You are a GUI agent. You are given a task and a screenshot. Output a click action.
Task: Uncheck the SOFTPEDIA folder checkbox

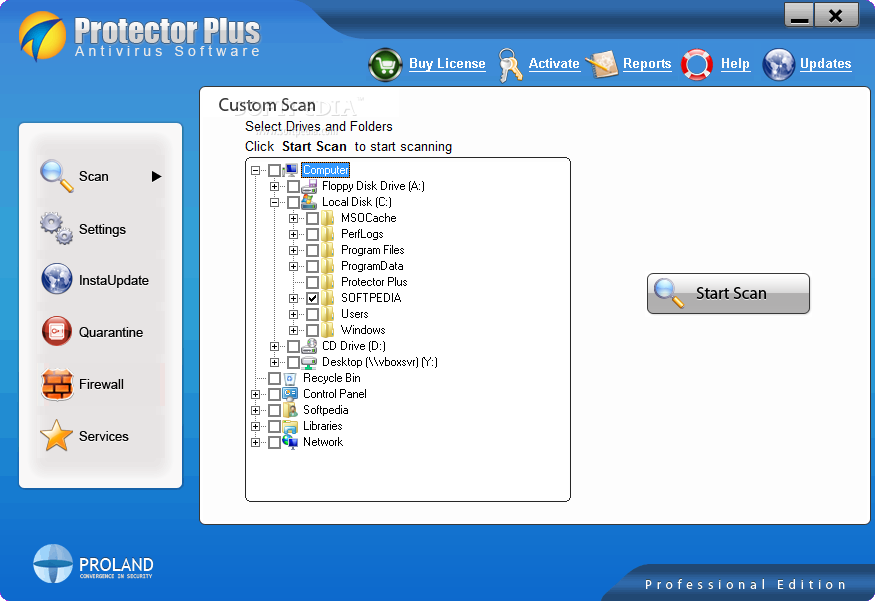pyautogui.click(x=312, y=299)
